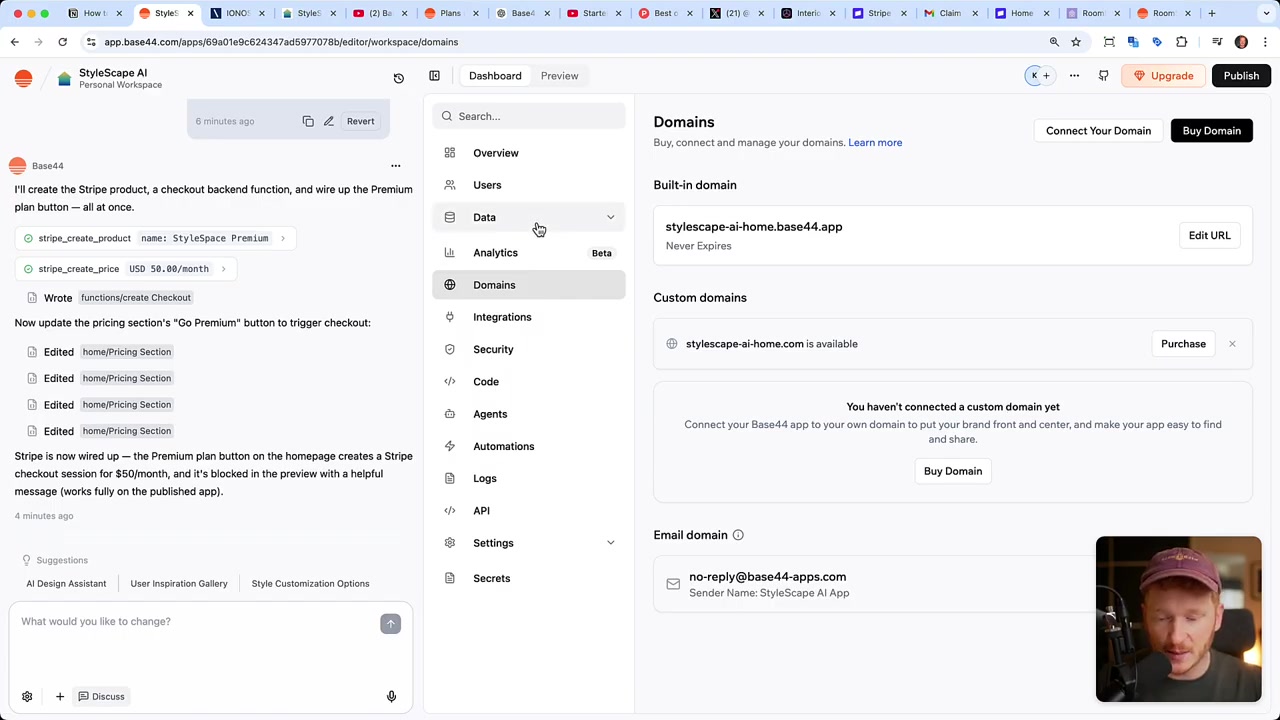
Task: Revert the earlier chat change
Action: 360,121
